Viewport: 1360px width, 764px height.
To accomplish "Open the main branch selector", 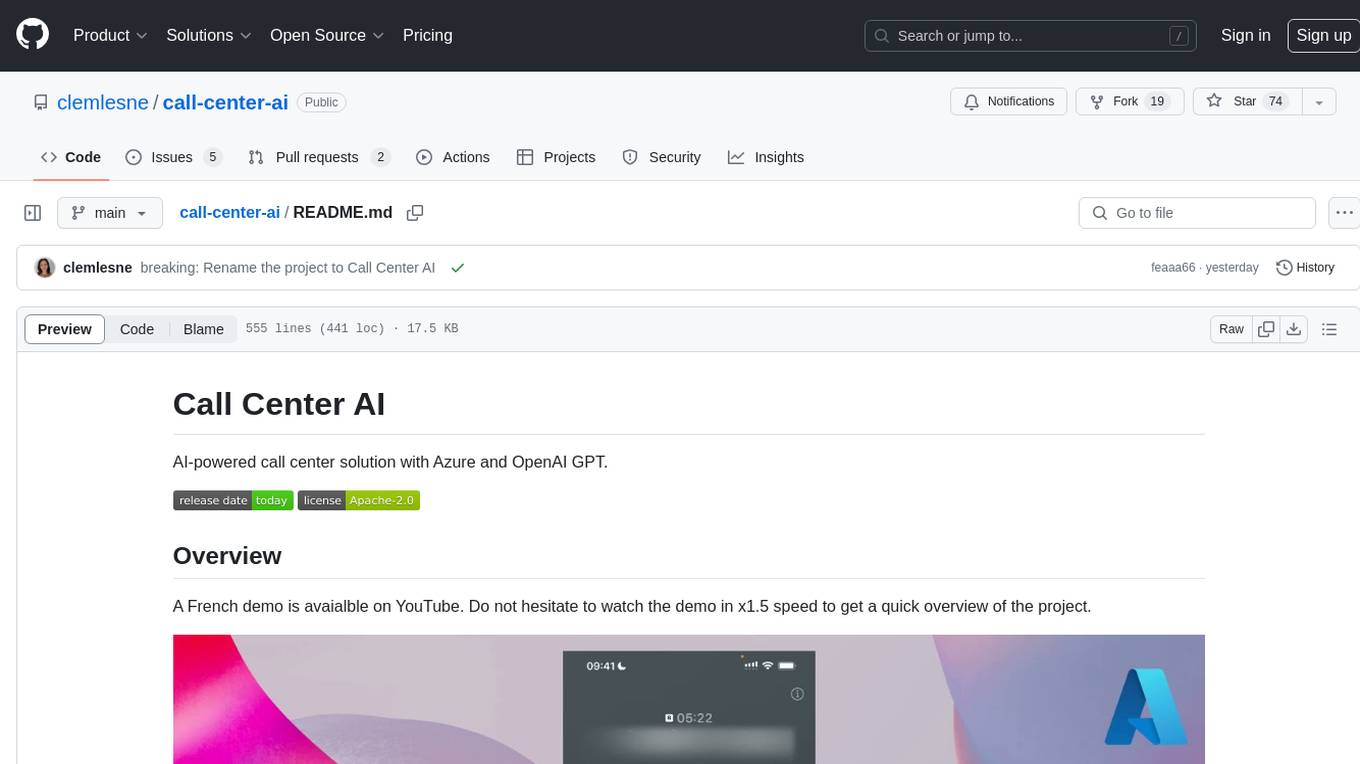I will (x=110, y=213).
